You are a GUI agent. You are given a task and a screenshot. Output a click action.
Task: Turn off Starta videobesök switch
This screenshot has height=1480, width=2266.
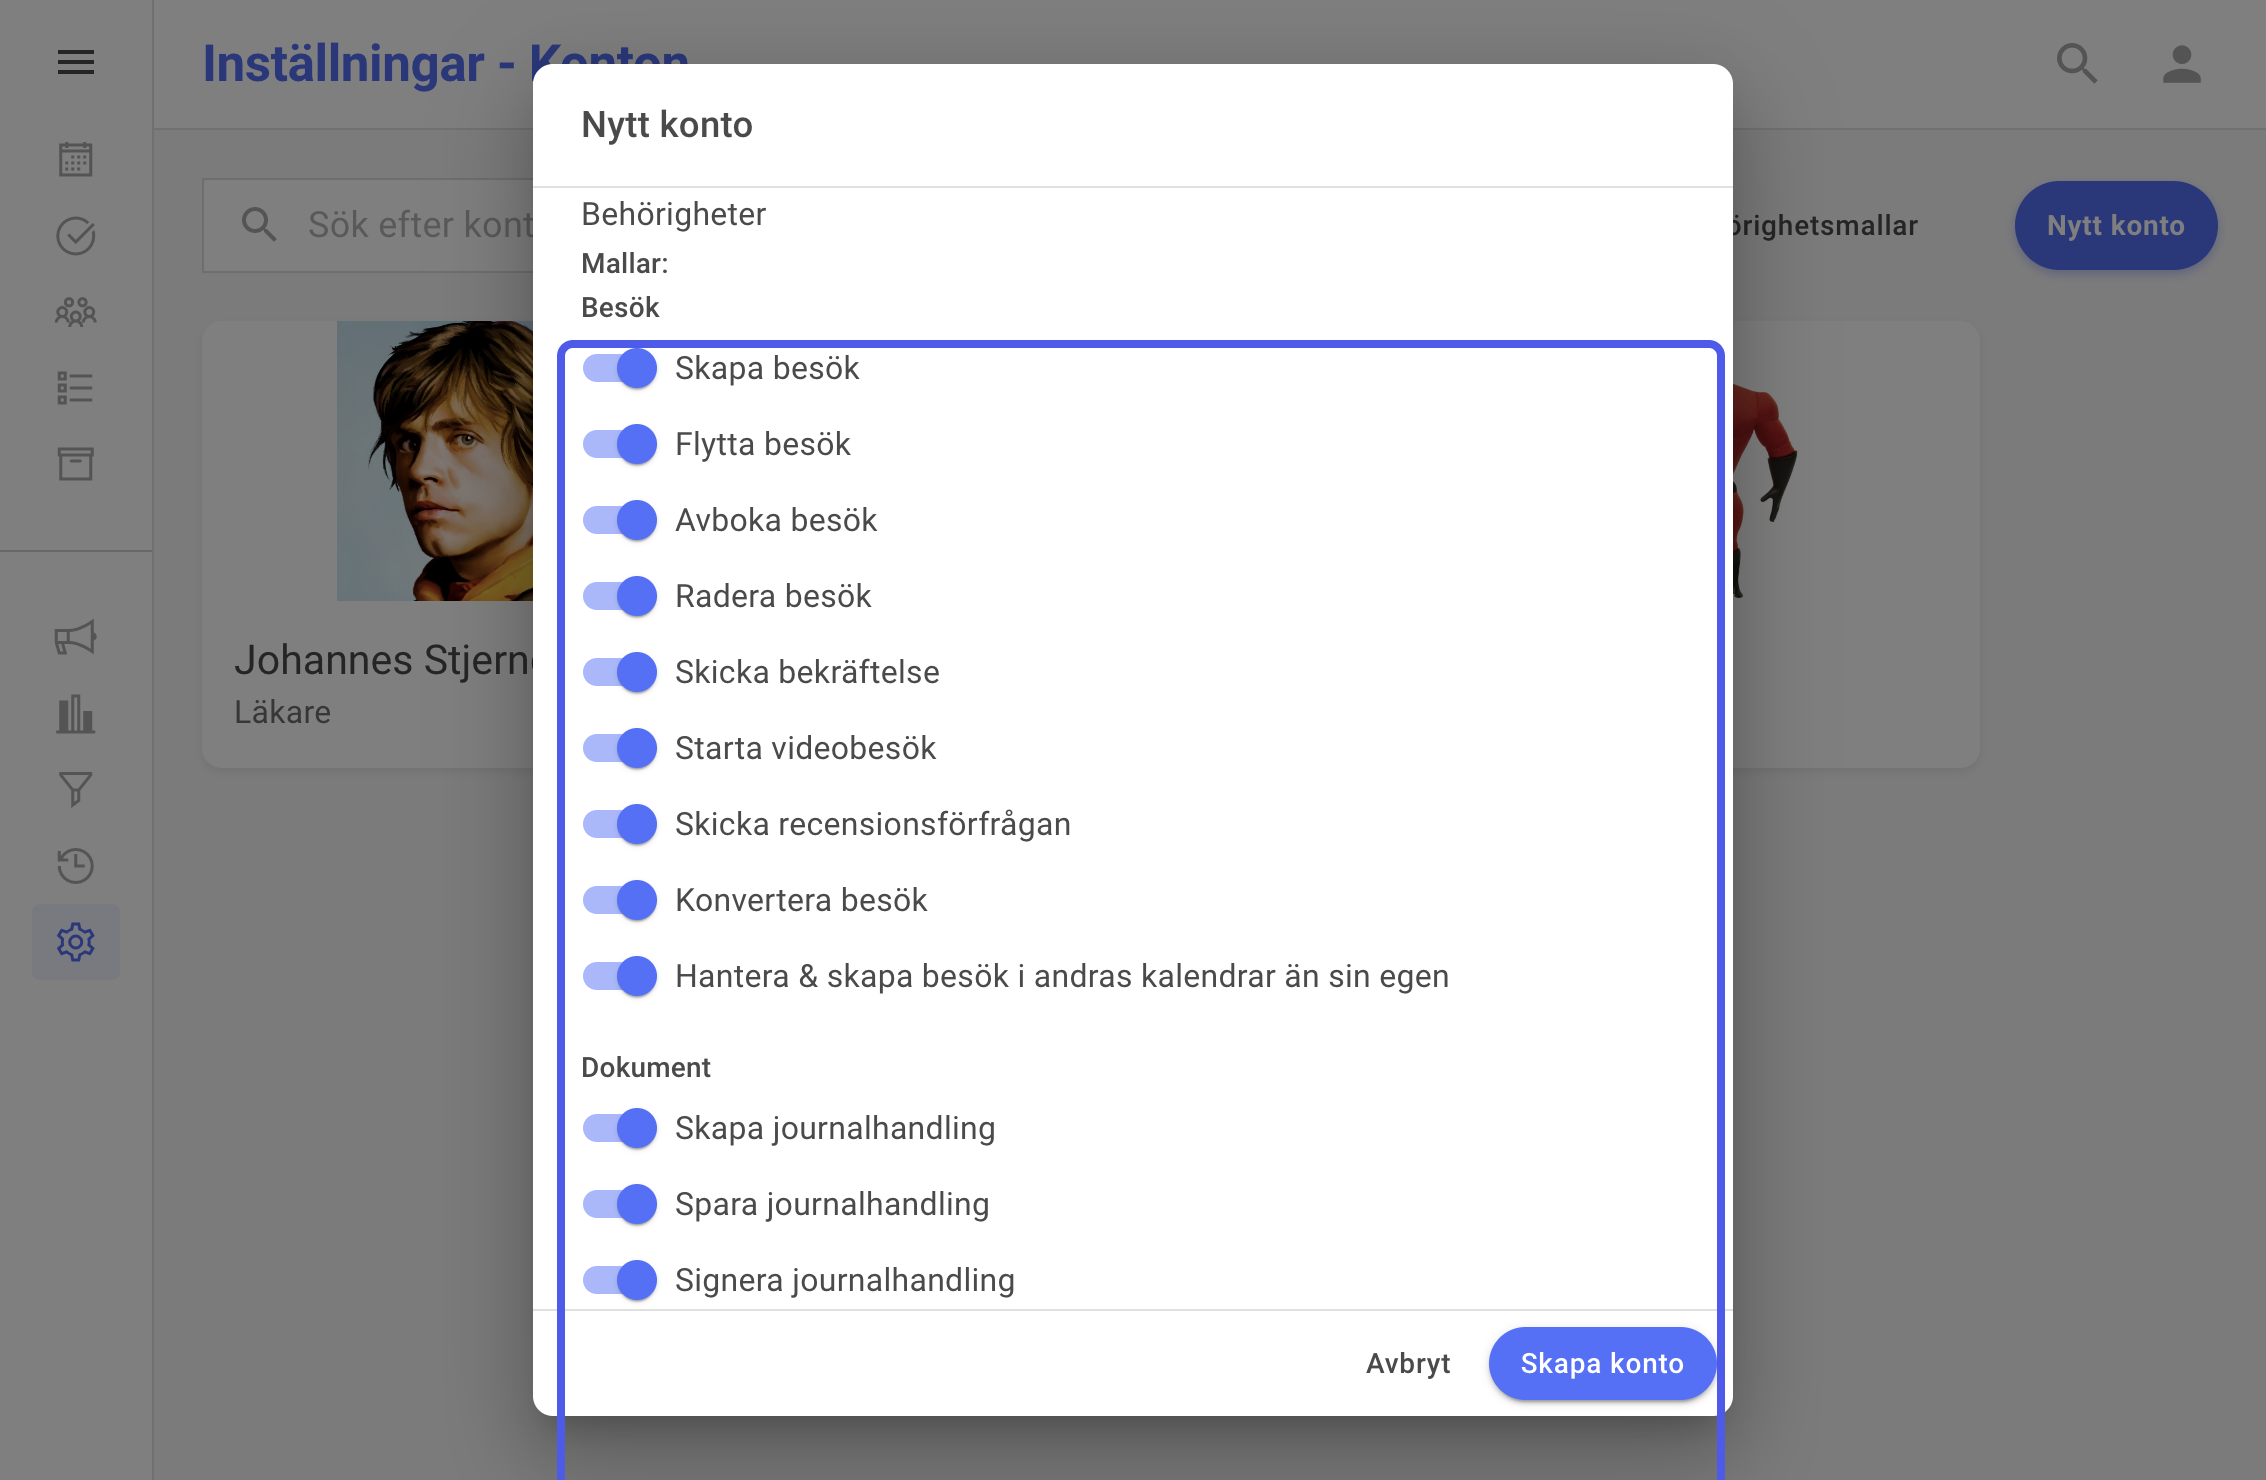click(x=620, y=748)
